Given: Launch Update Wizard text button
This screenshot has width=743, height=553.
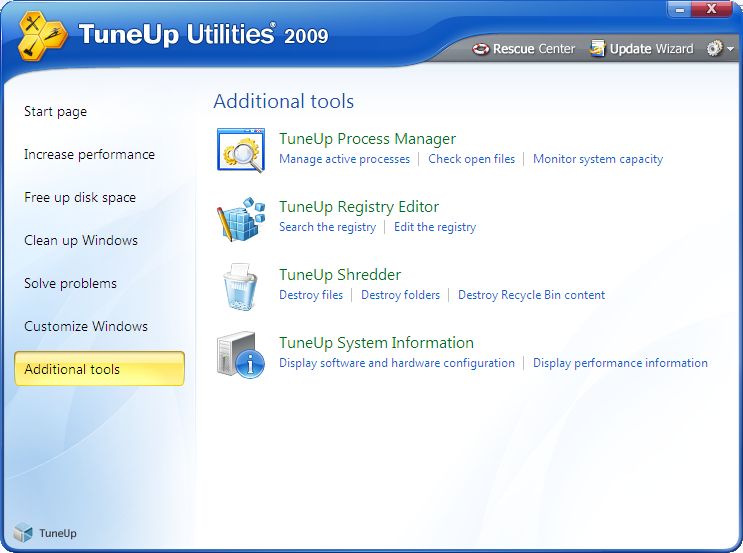Looking at the screenshot, I should point(651,49).
